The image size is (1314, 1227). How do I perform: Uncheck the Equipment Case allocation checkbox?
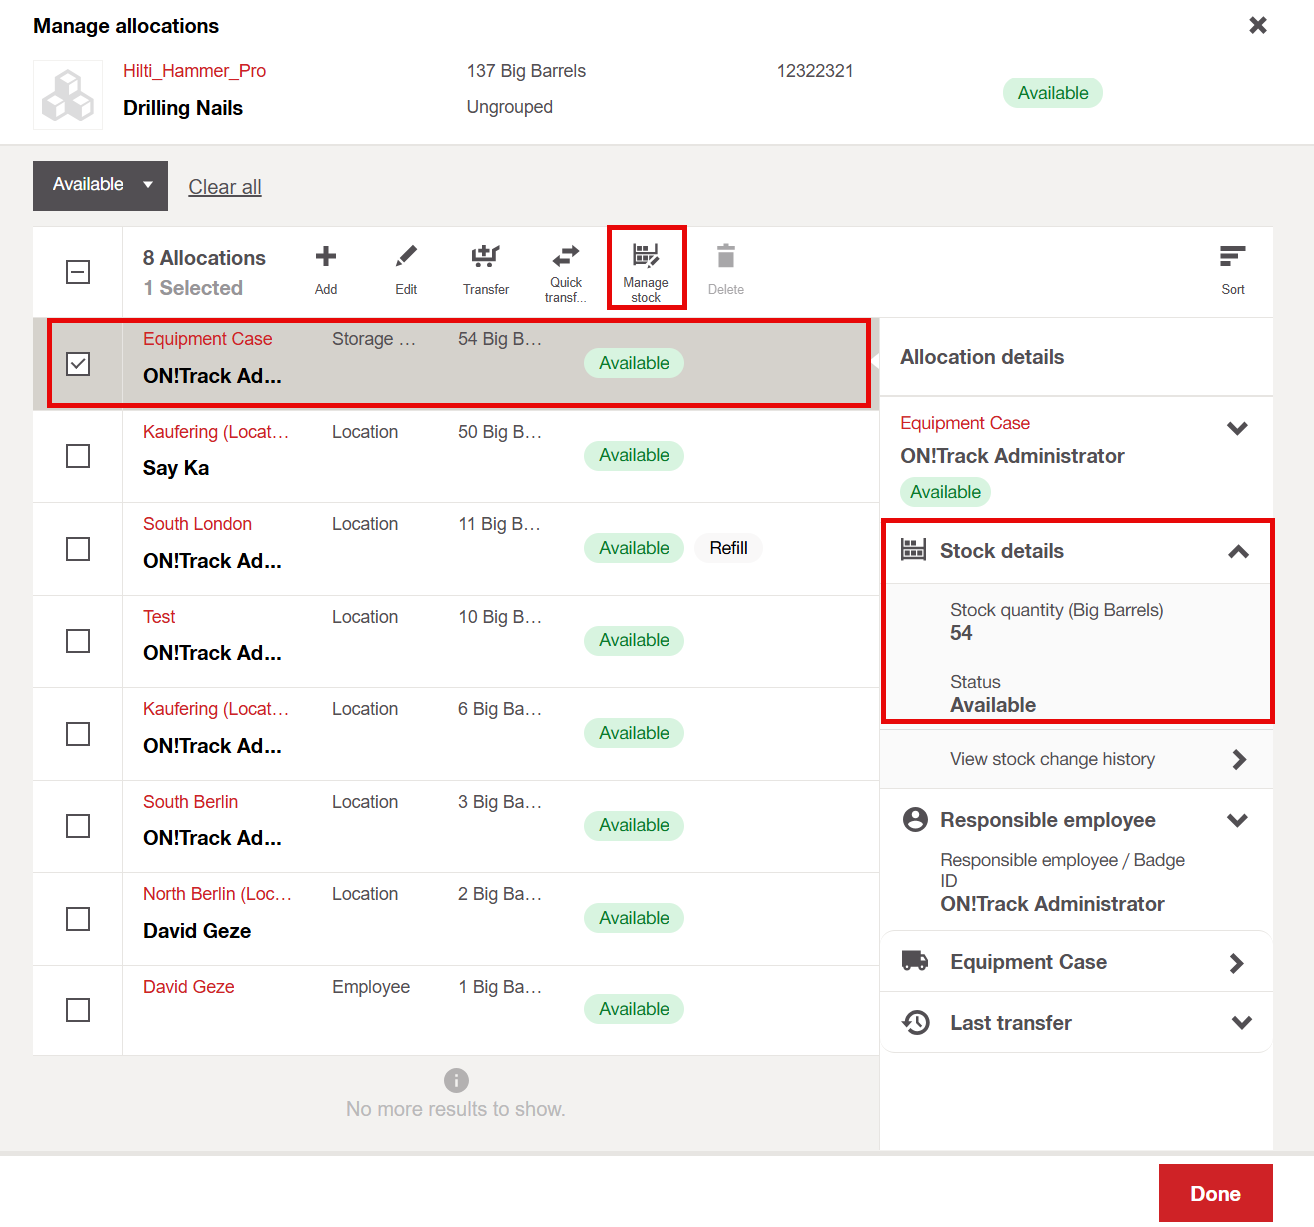click(78, 364)
